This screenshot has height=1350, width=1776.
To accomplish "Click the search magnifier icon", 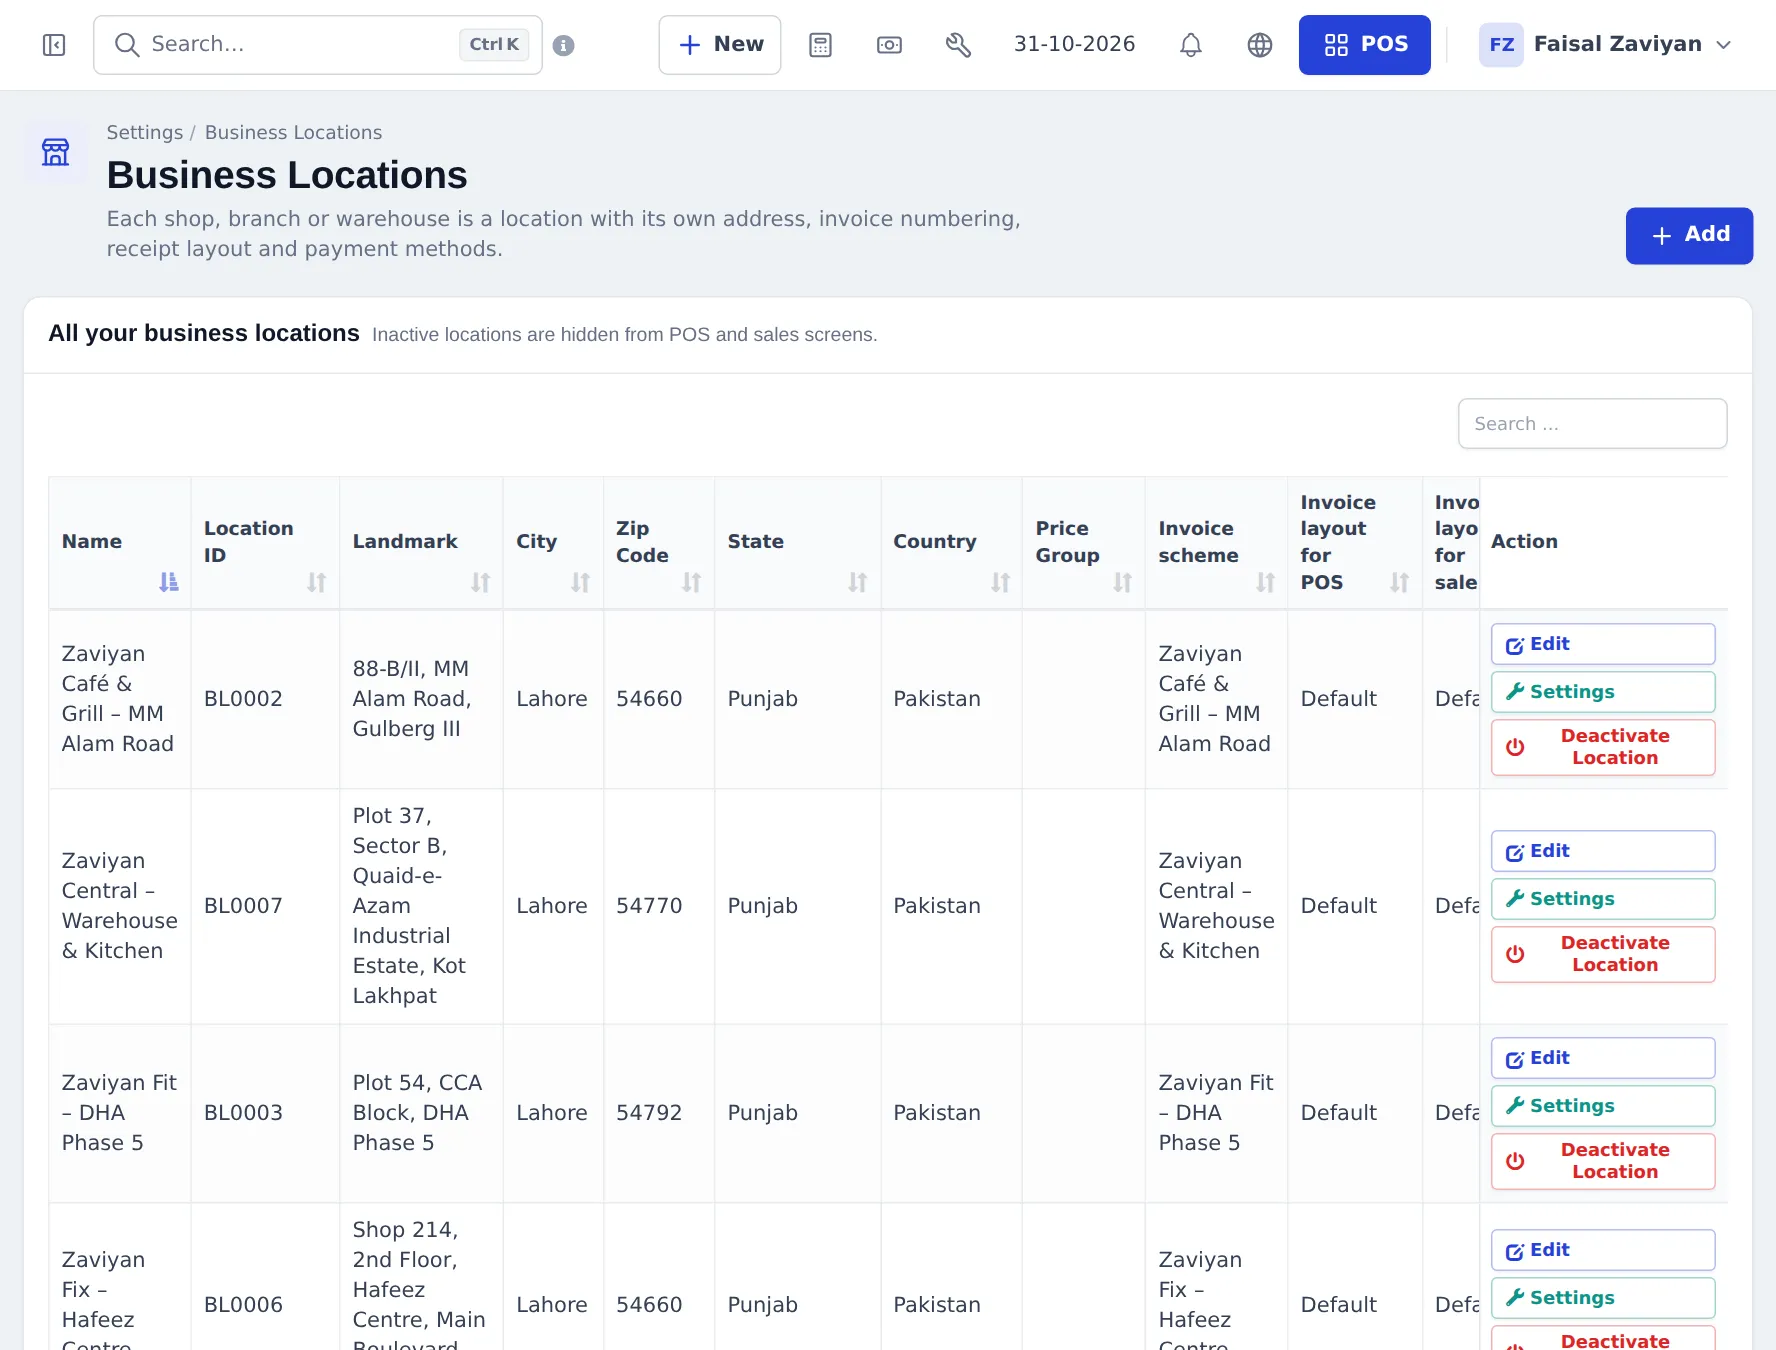I will click(126, 45).
